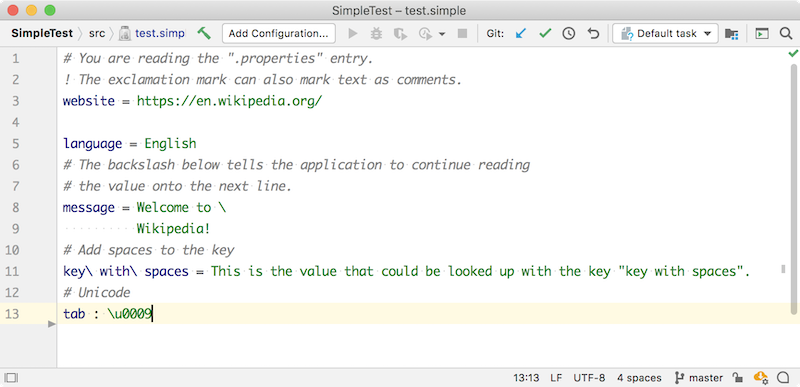800x387 pixels.
Task: Click 13:13 cursor position in status bar
Action: tap(526, 378)
